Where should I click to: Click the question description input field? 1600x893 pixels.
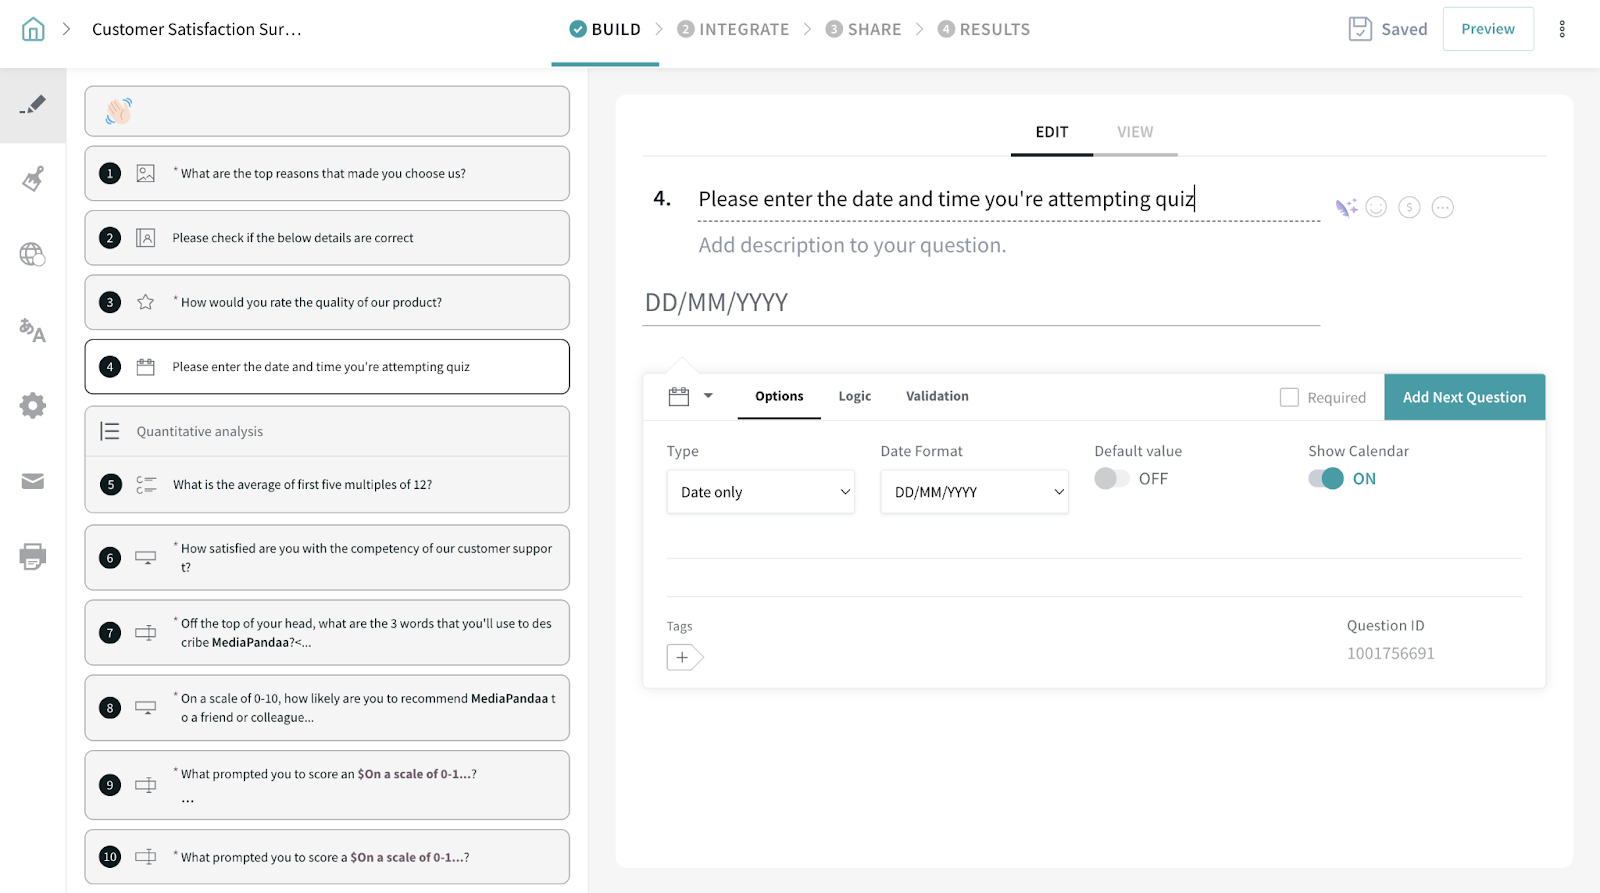click(x=852, y=245)
